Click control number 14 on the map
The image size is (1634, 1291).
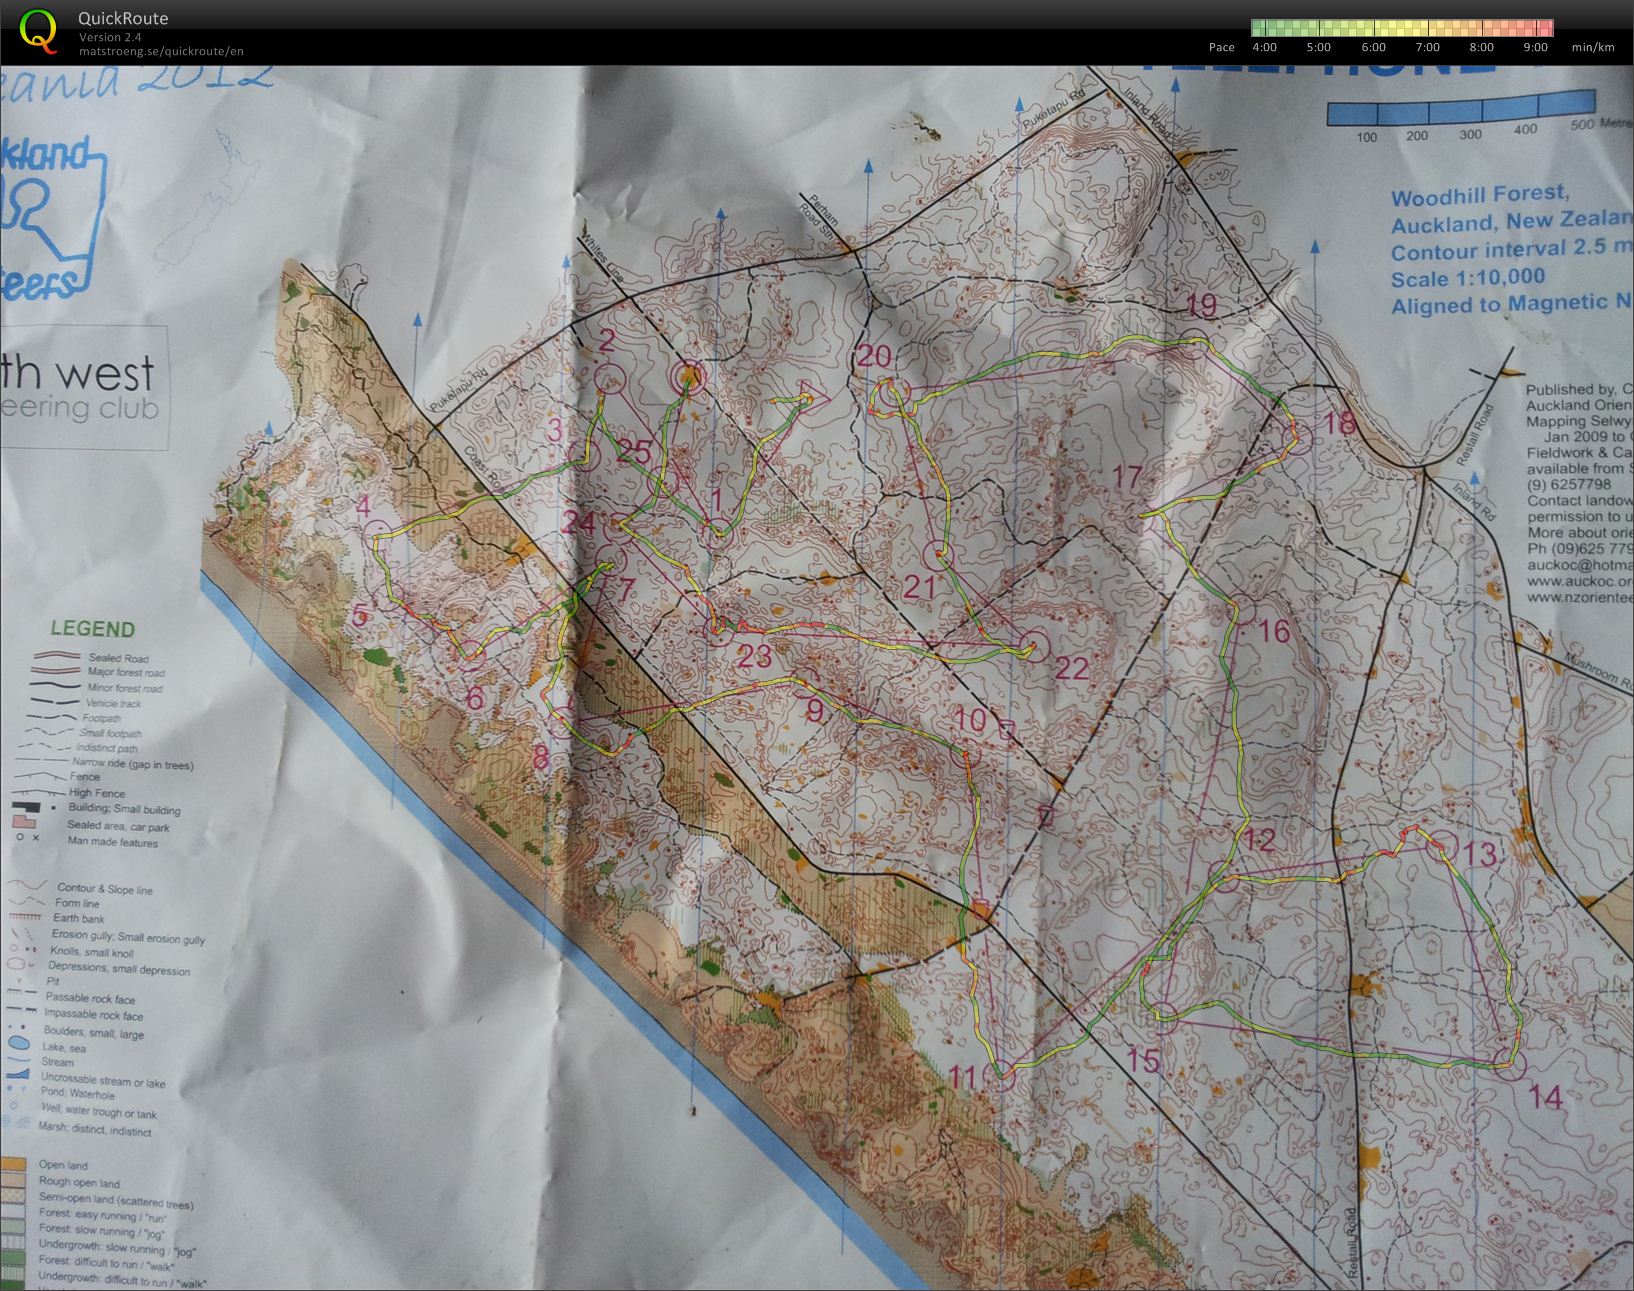coord(1545,1098)
